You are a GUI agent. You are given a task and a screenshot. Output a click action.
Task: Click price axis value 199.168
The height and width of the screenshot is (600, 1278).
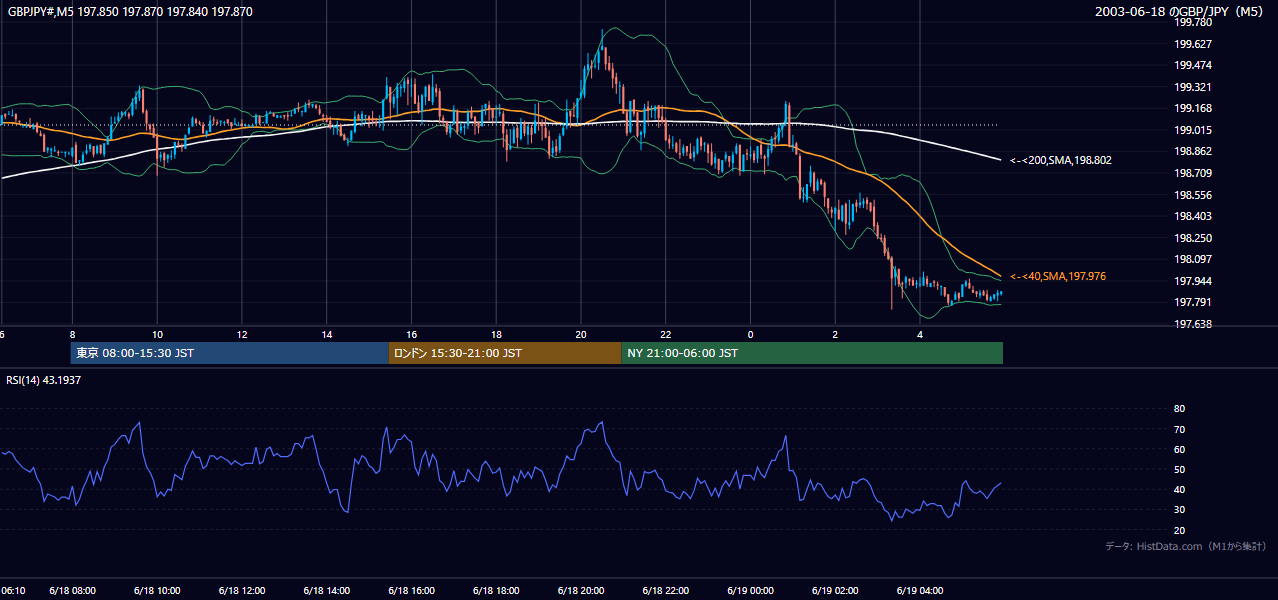tap(1193, 108)
